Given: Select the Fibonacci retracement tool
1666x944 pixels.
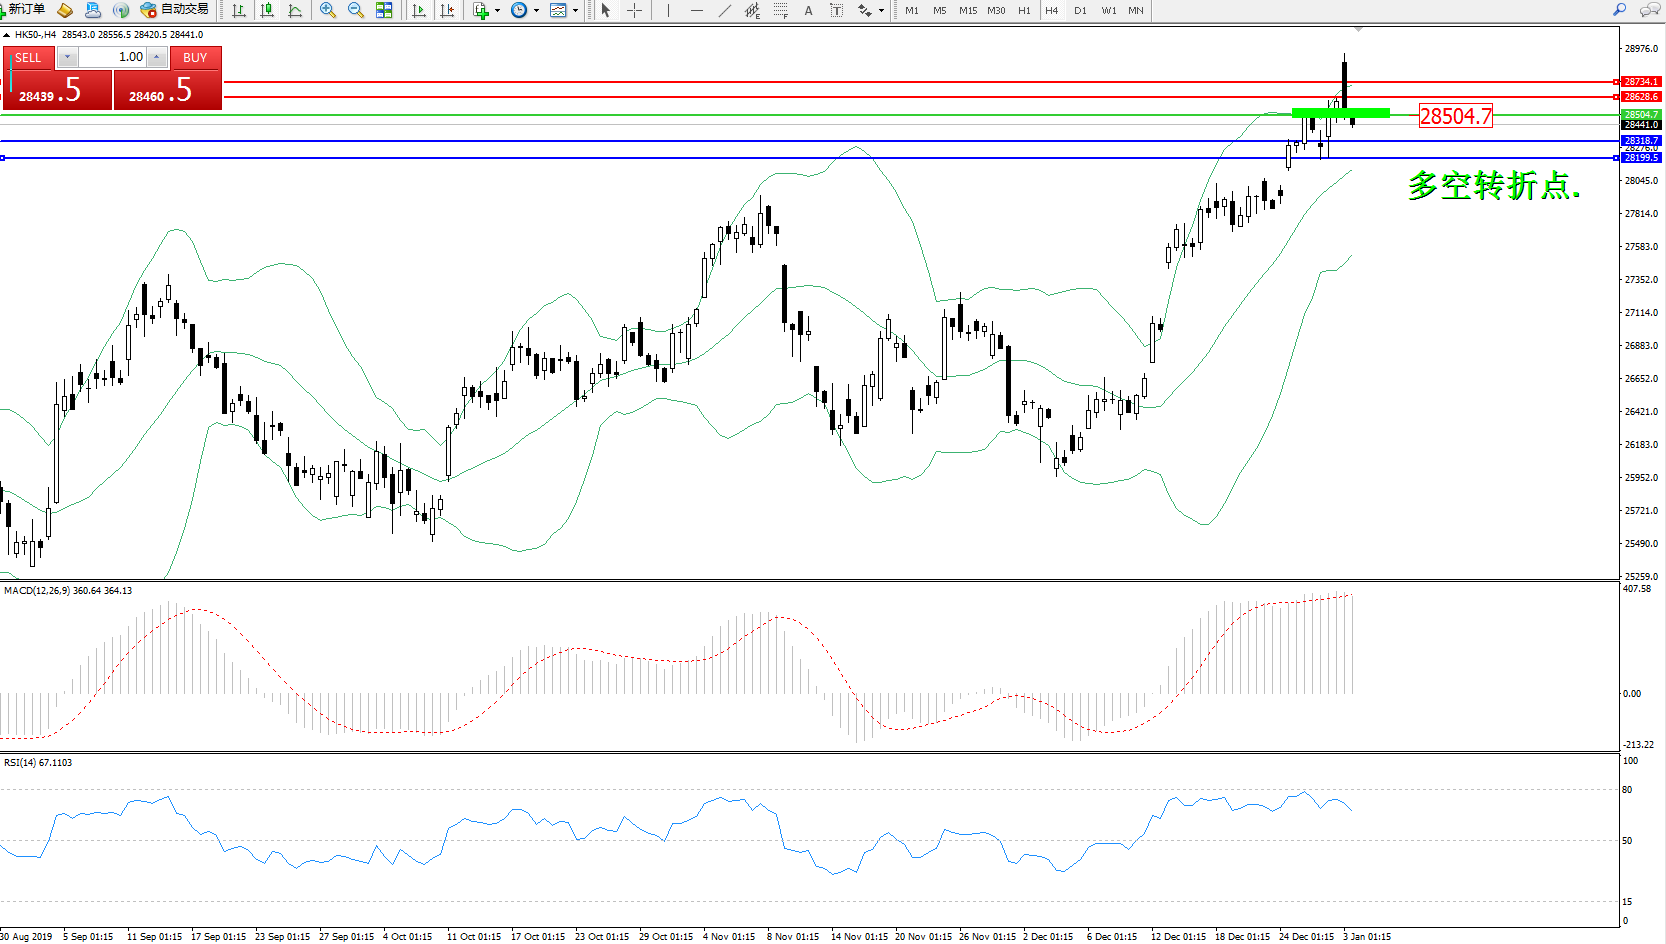Looking at the screenshot, I should pos(781,10).
